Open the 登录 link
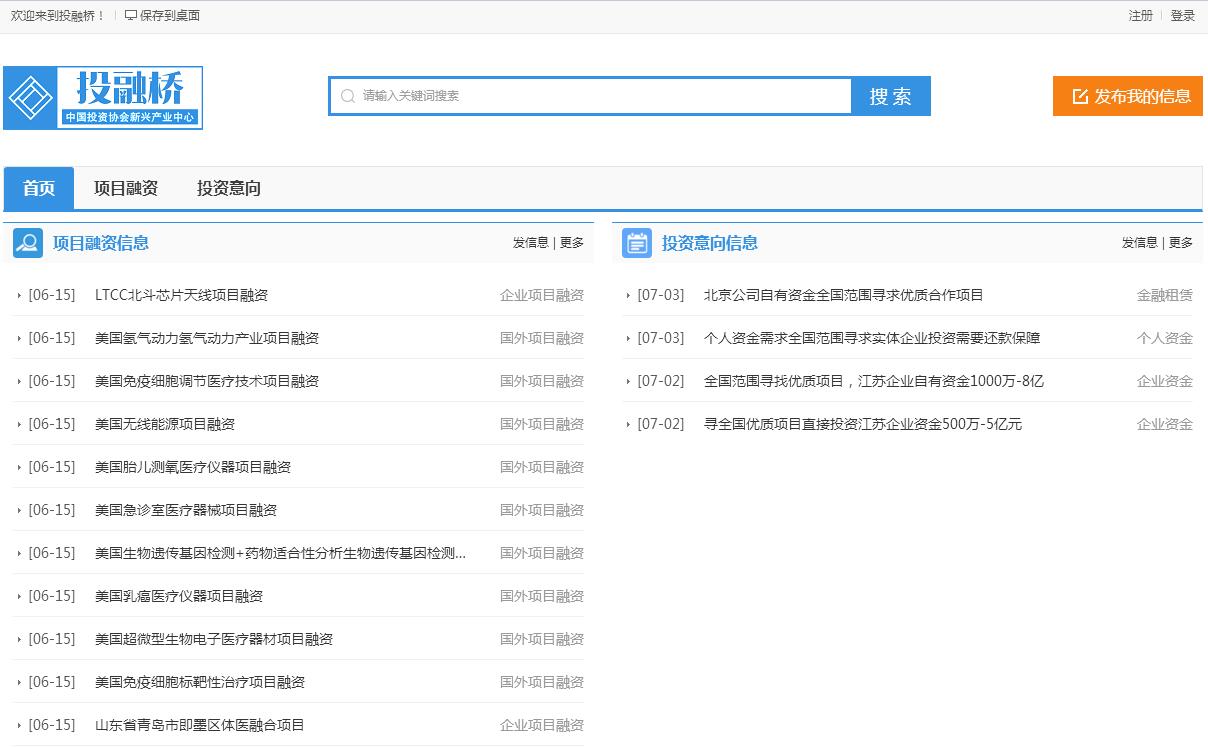Viewport: 1208px width, 747px height. point(1183,16)
